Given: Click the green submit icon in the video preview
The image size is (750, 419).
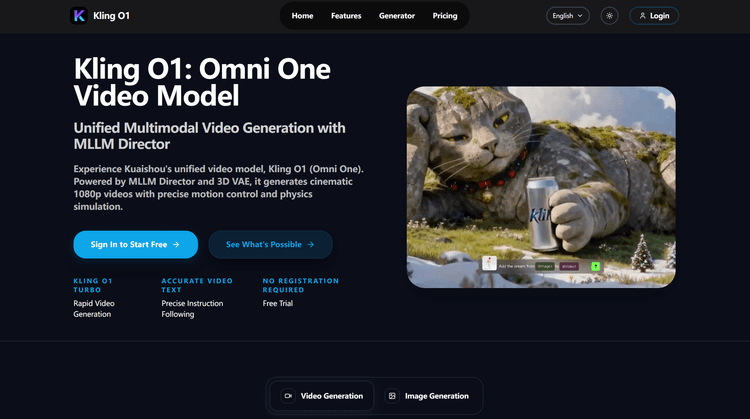Looking at the screenshot, I should pos(595,266).
